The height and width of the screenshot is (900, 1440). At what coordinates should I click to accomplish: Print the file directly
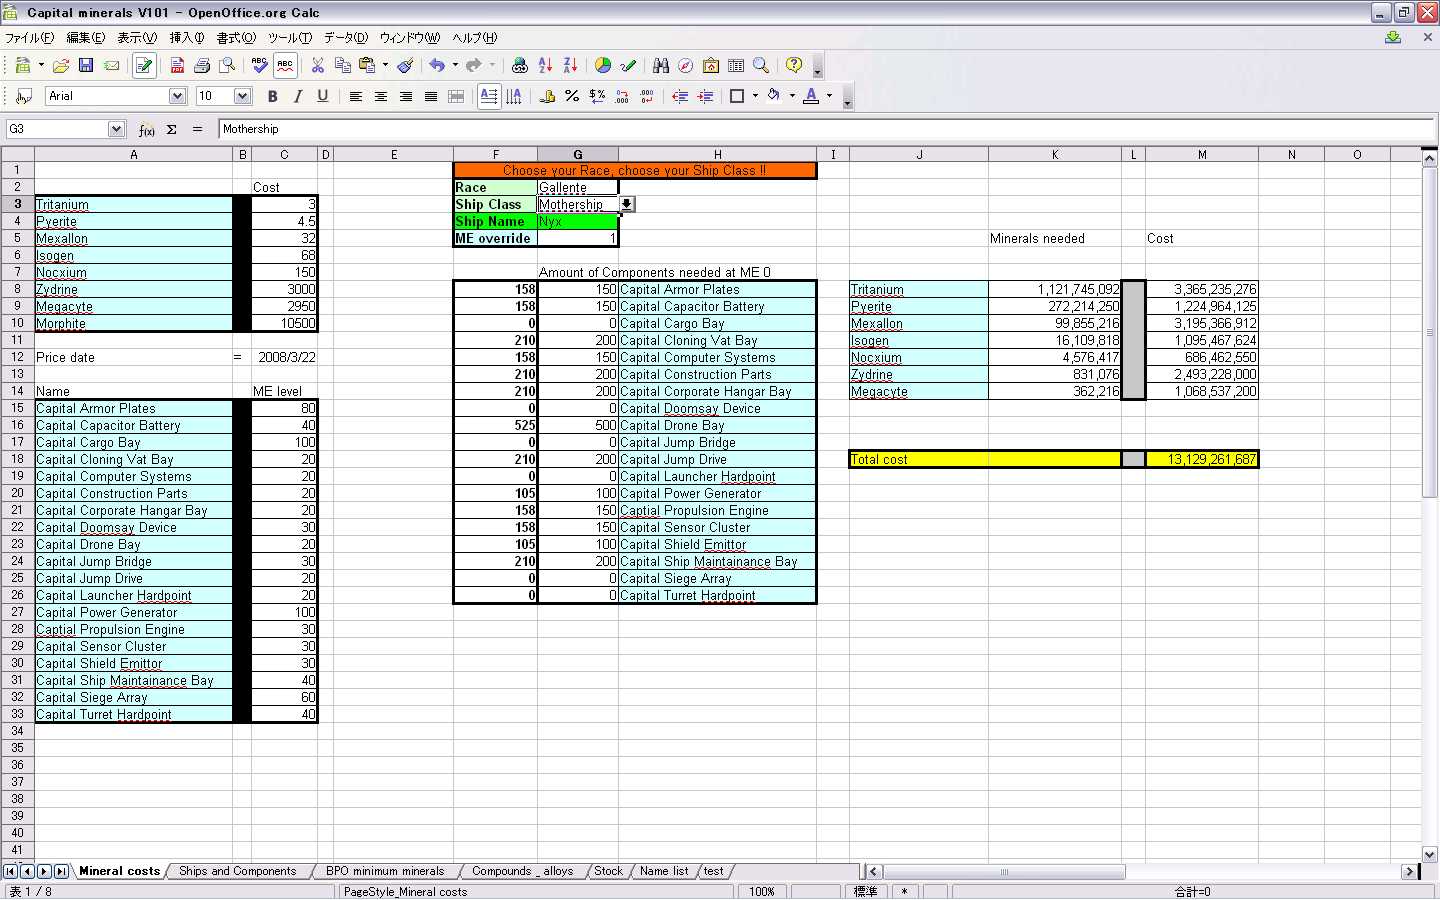202,65
